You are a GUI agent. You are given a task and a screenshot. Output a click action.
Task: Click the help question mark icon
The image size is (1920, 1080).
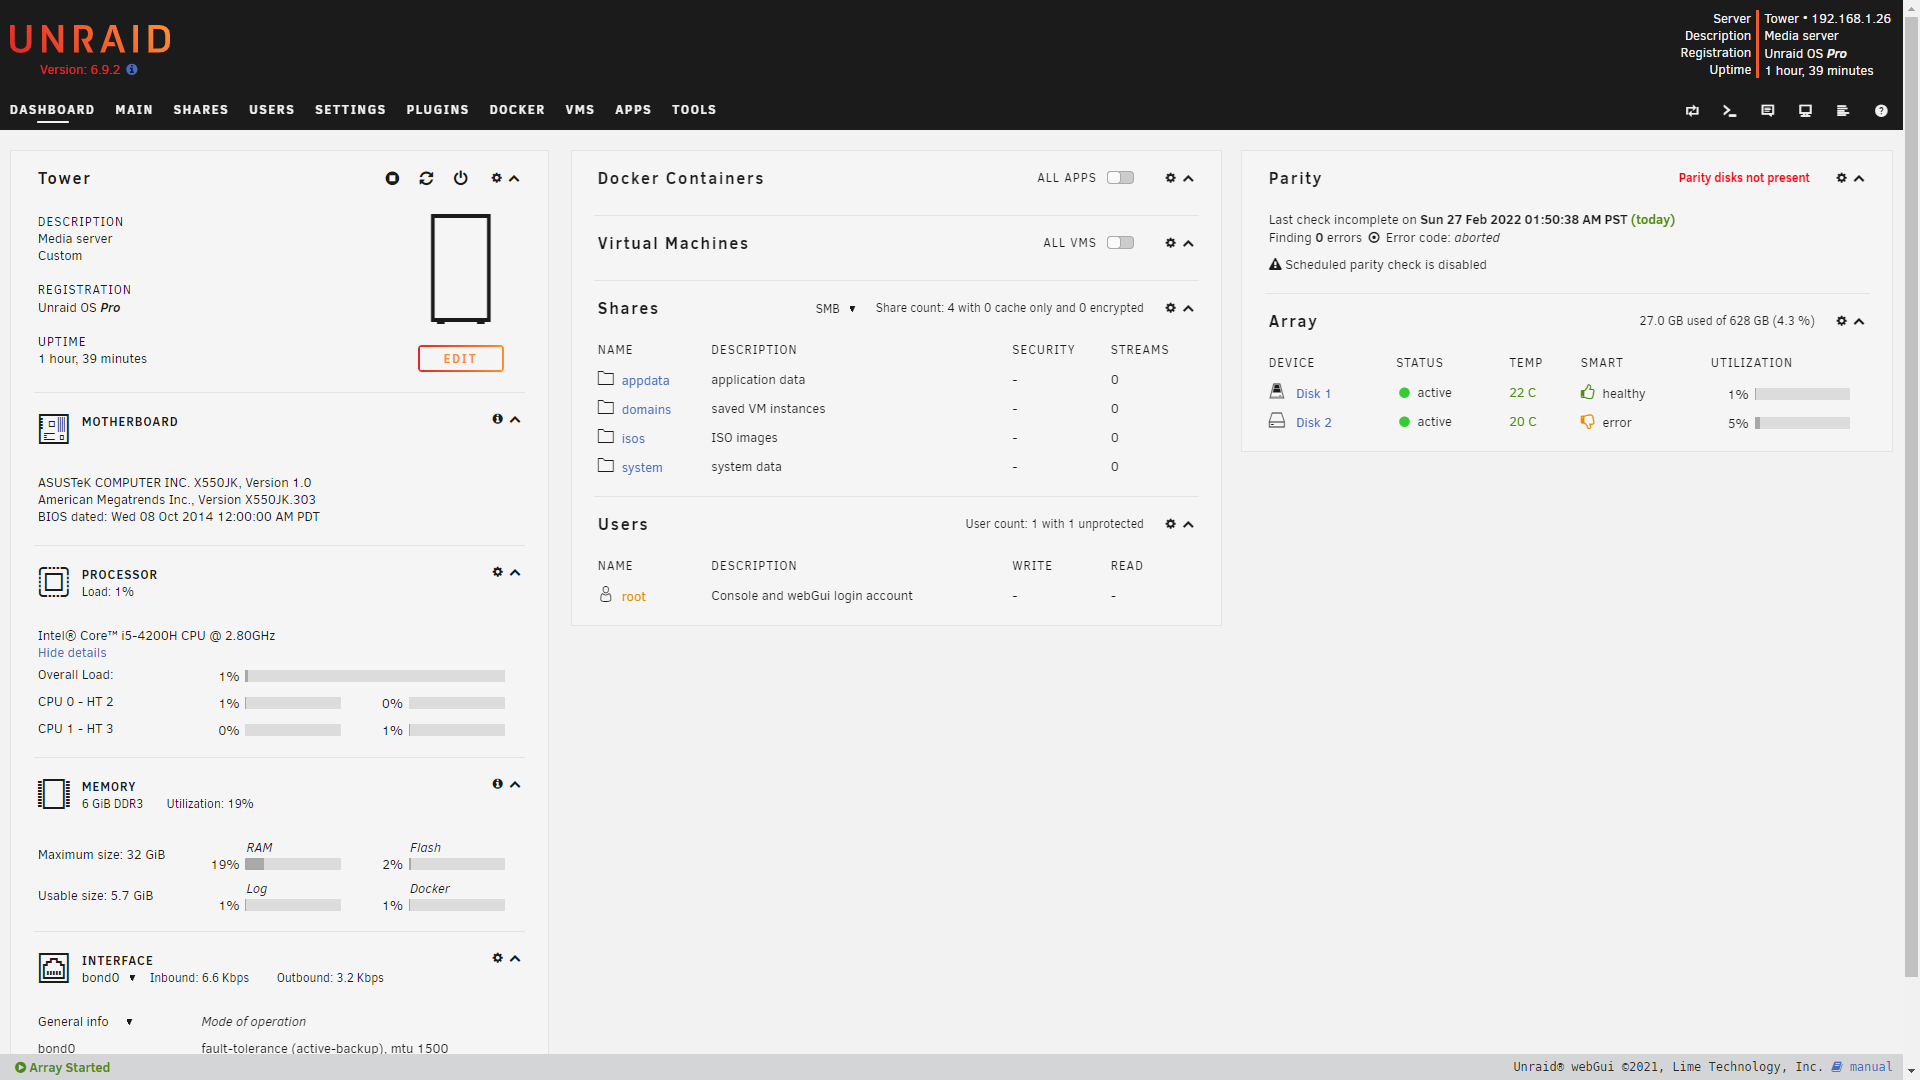pos(1880,111)
